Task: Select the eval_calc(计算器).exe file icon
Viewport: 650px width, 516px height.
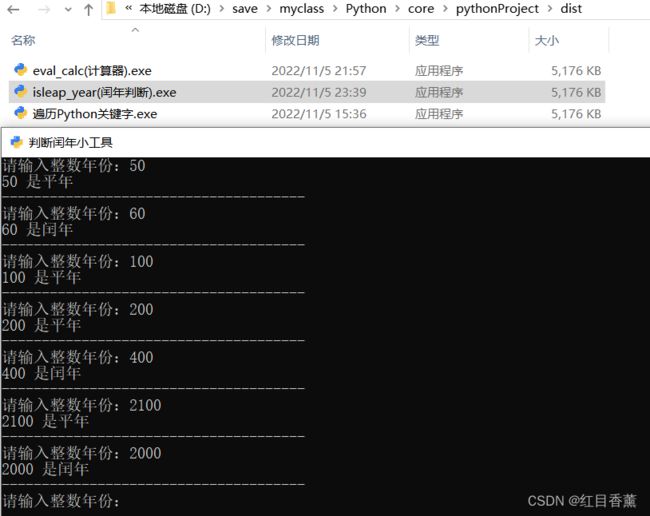Action: pyautogui.click(x=20, y=70)
